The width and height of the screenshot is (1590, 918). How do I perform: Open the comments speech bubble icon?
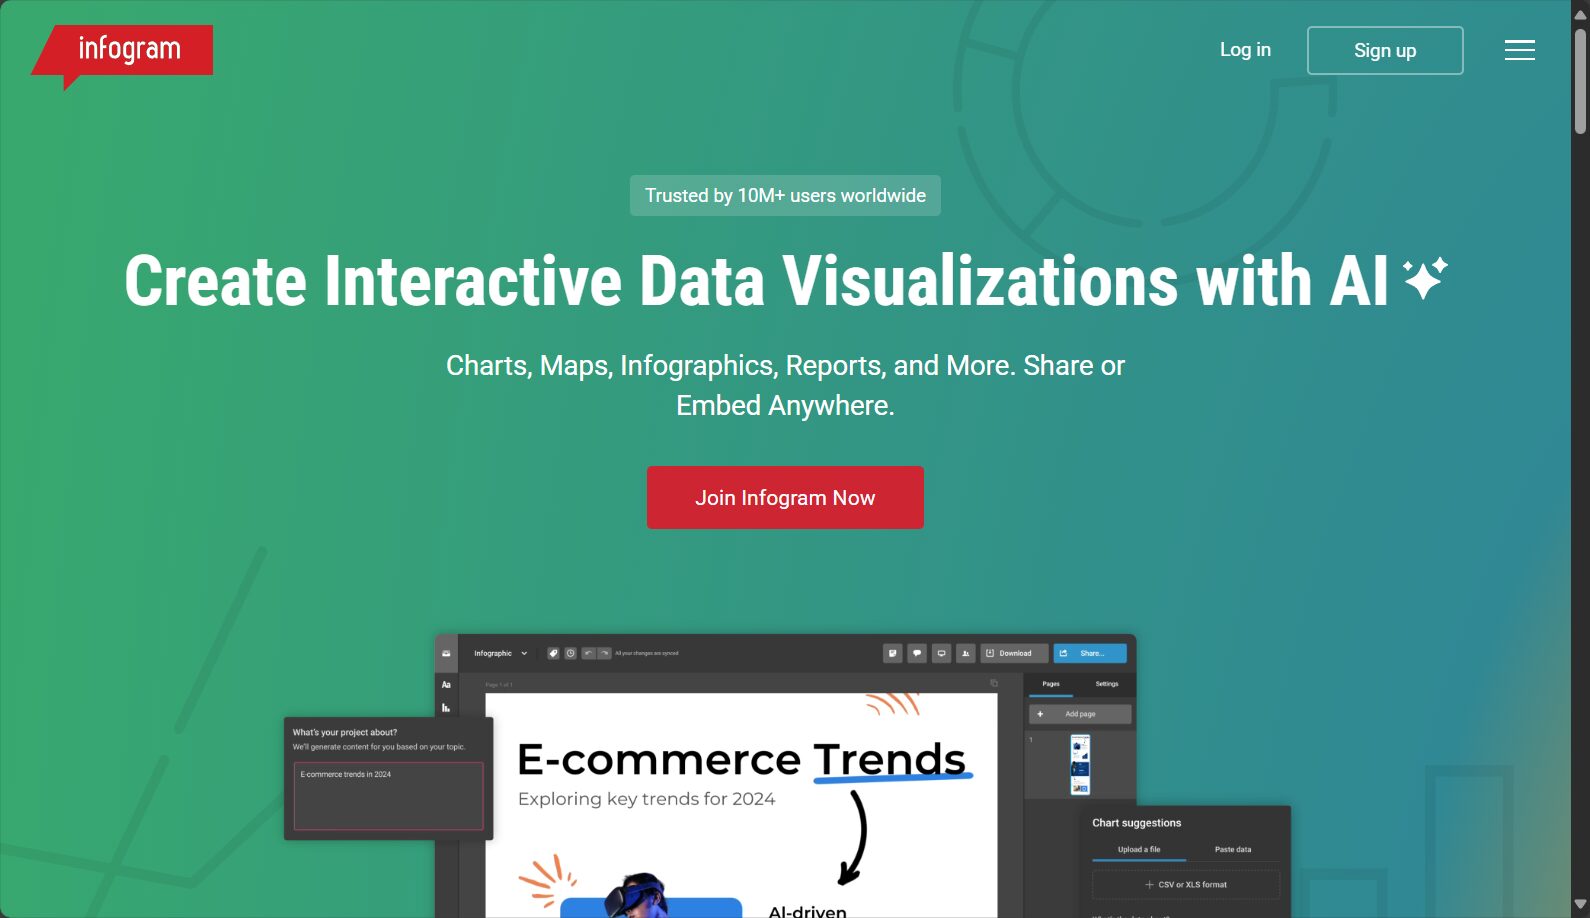[x=917, y=653]
